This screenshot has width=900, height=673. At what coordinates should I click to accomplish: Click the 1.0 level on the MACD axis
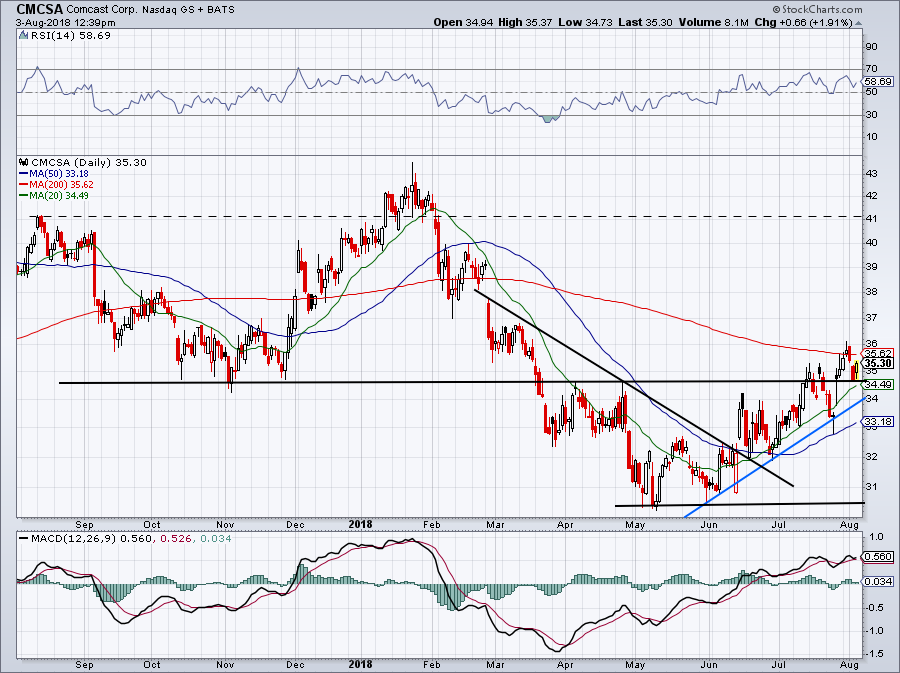coord(876,538)
